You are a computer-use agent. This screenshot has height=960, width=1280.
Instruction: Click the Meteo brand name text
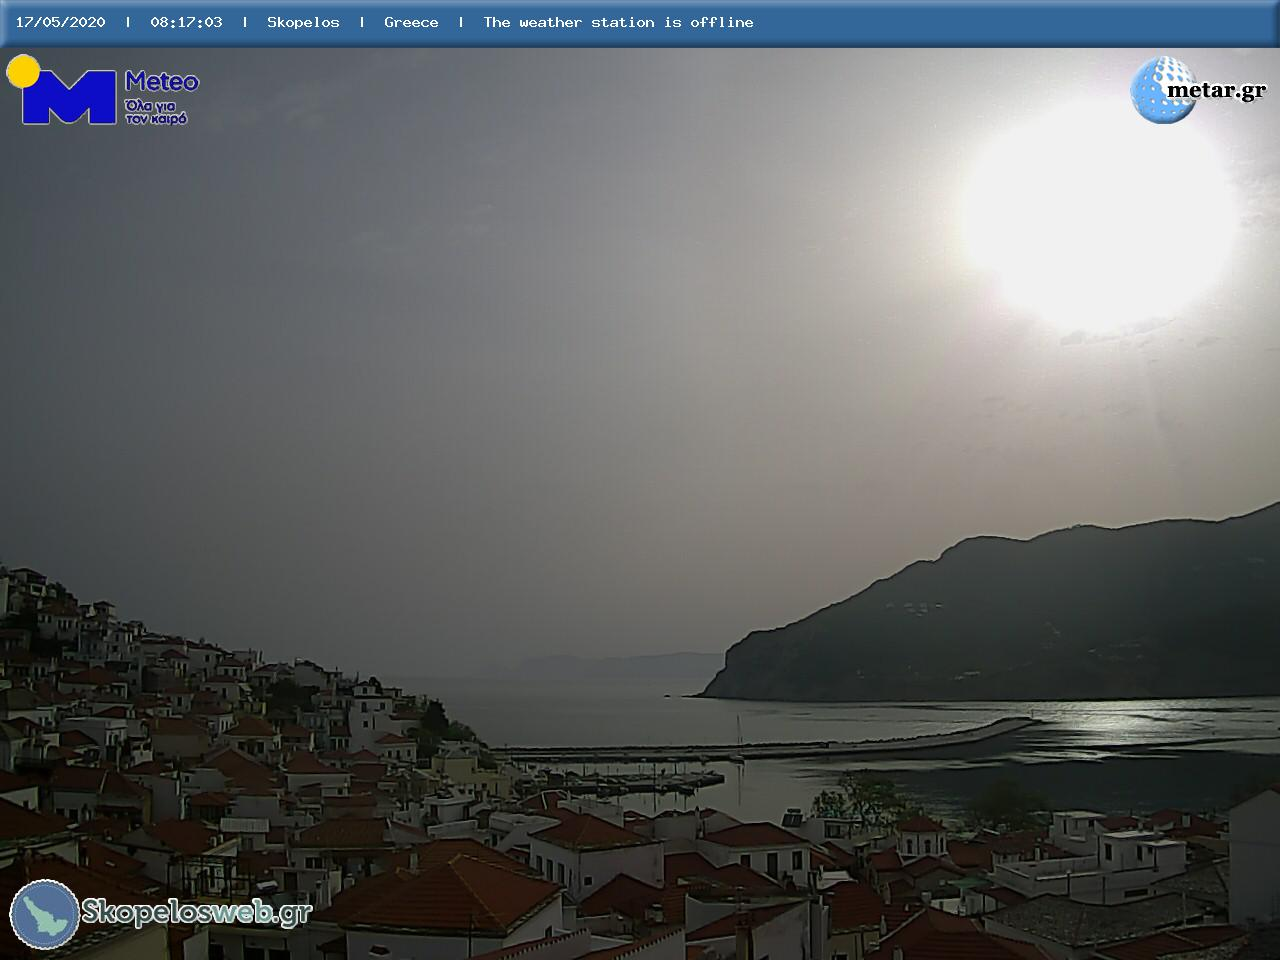162,82
